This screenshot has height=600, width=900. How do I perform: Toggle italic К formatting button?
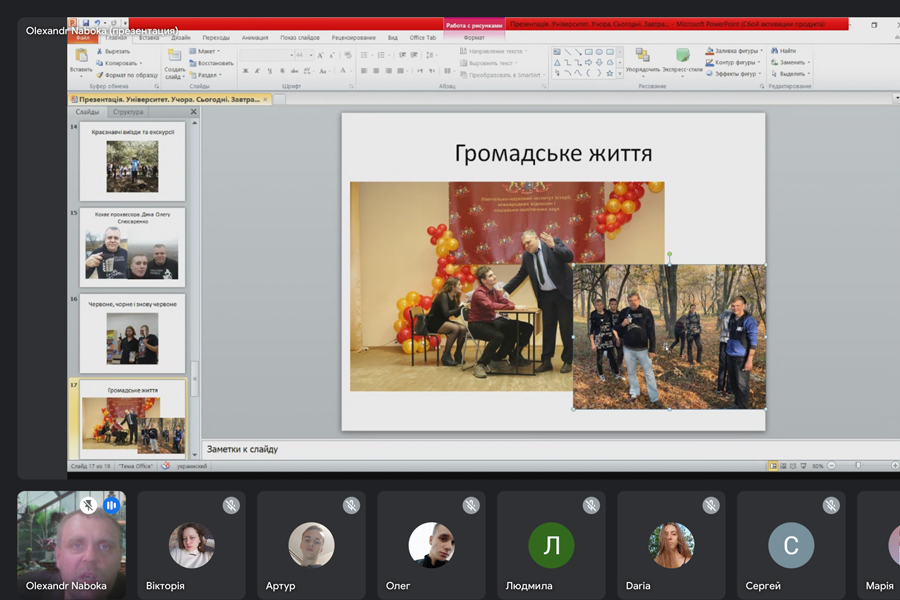pyautogui.click(x=258, y=71)
